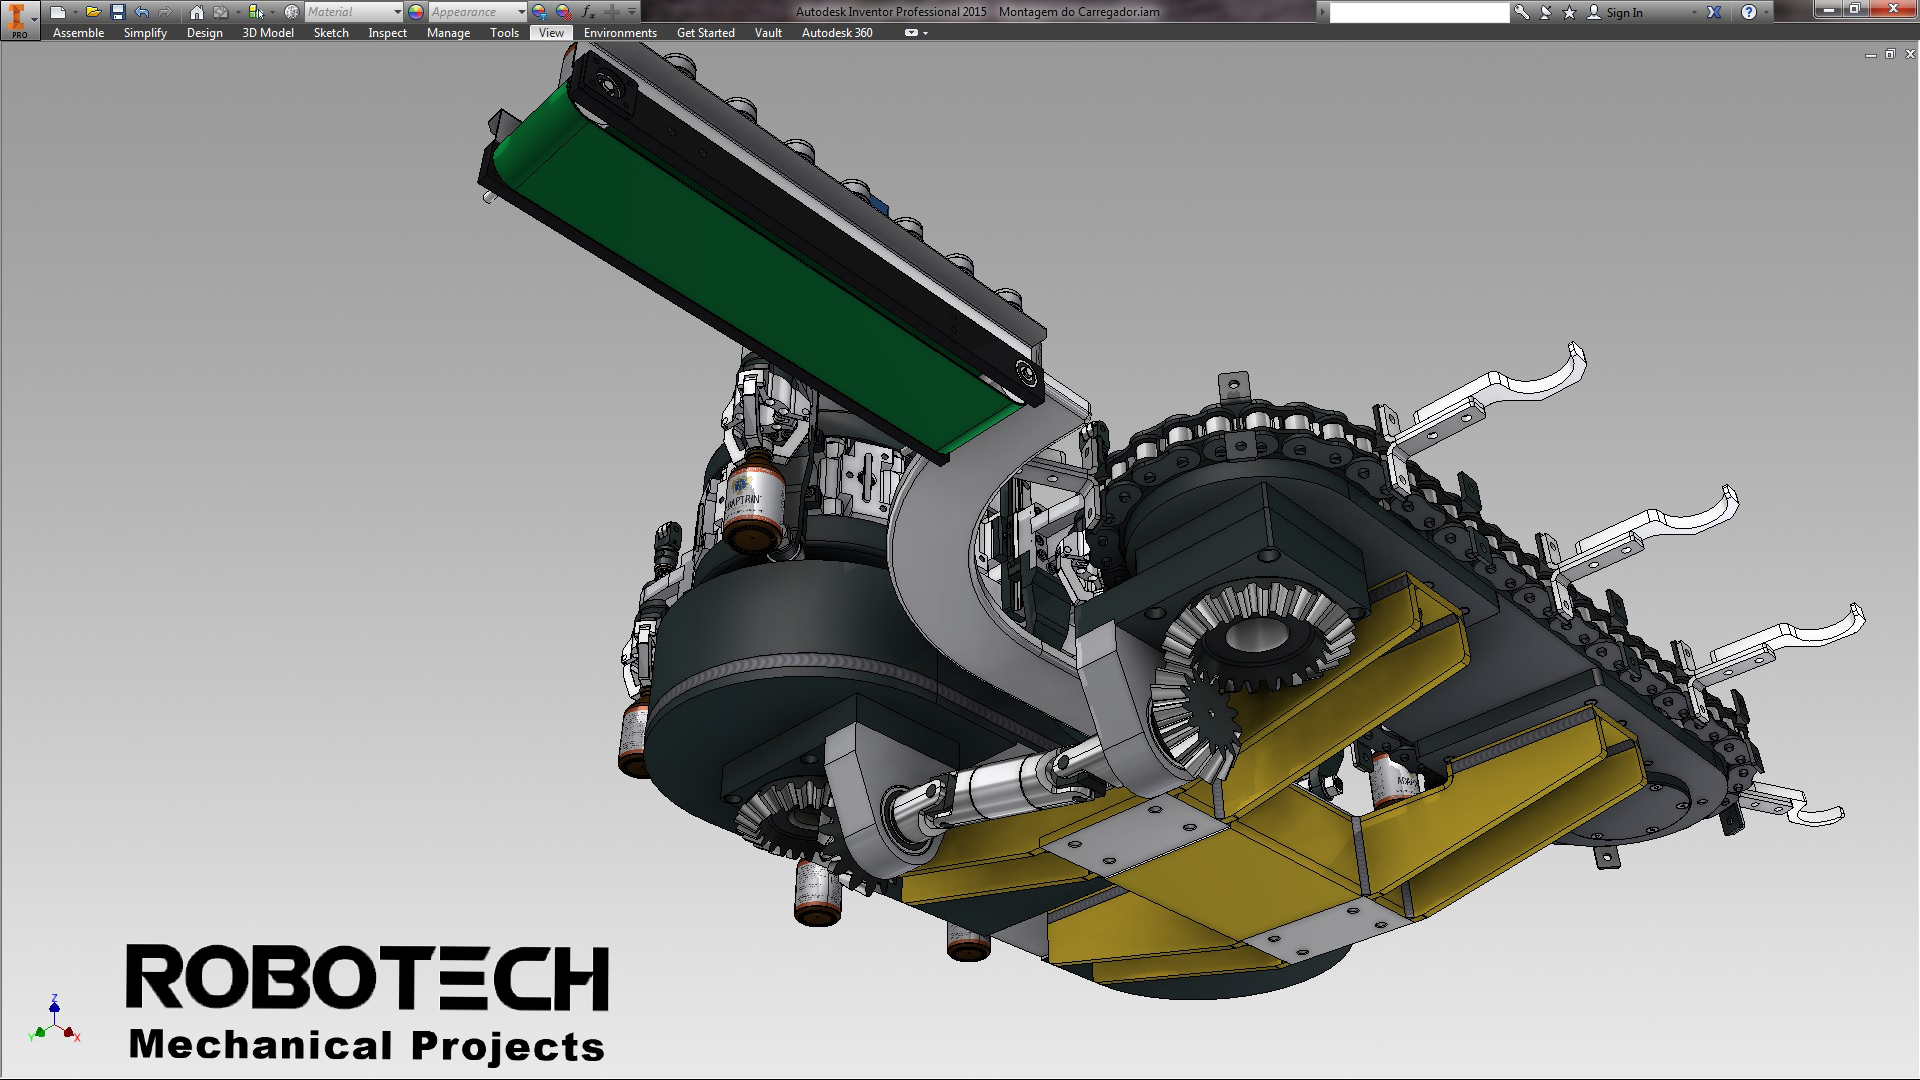
Task: Expand the Sign In dropdown arrow
Action: pos(1694,12)
